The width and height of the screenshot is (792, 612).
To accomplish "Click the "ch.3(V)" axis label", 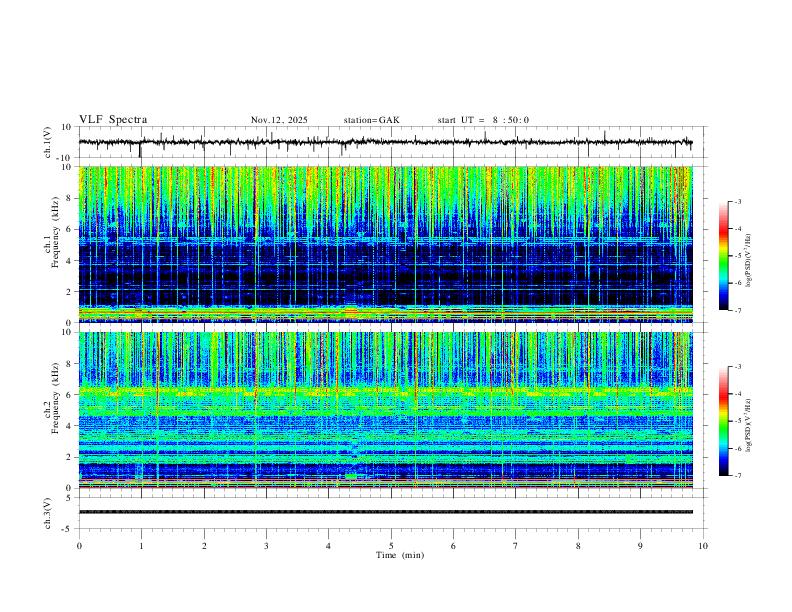I will pos(48,513).
